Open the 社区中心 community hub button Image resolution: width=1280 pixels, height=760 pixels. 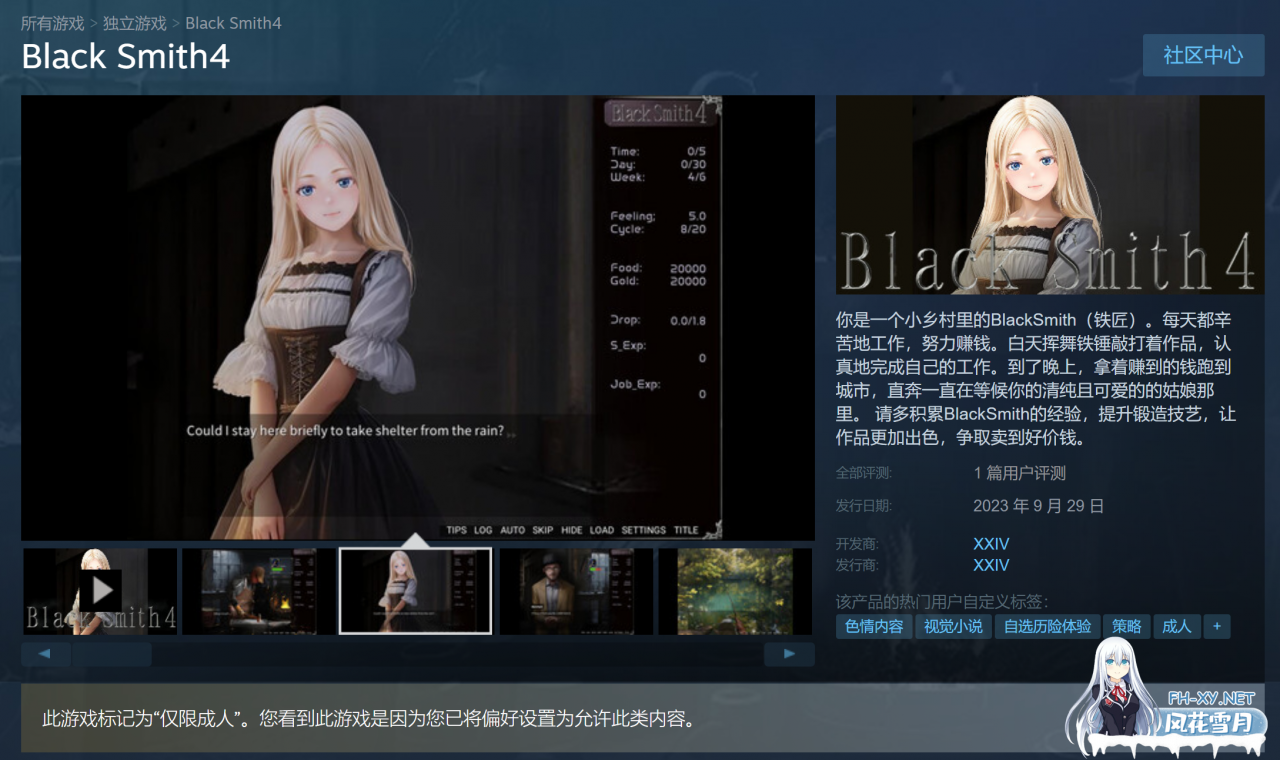[x=1203, y=55]
